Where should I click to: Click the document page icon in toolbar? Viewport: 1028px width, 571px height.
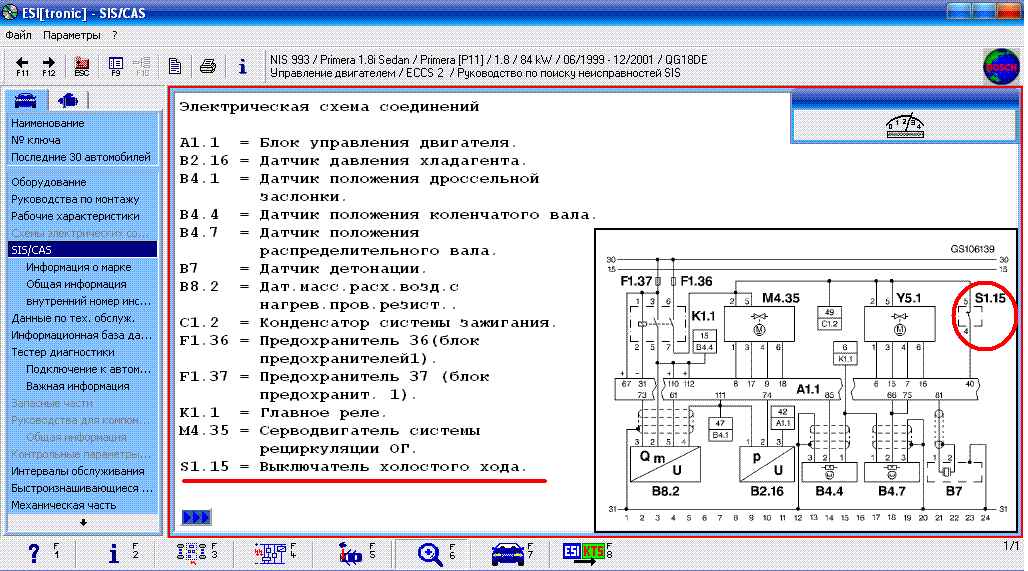point(174,66)
